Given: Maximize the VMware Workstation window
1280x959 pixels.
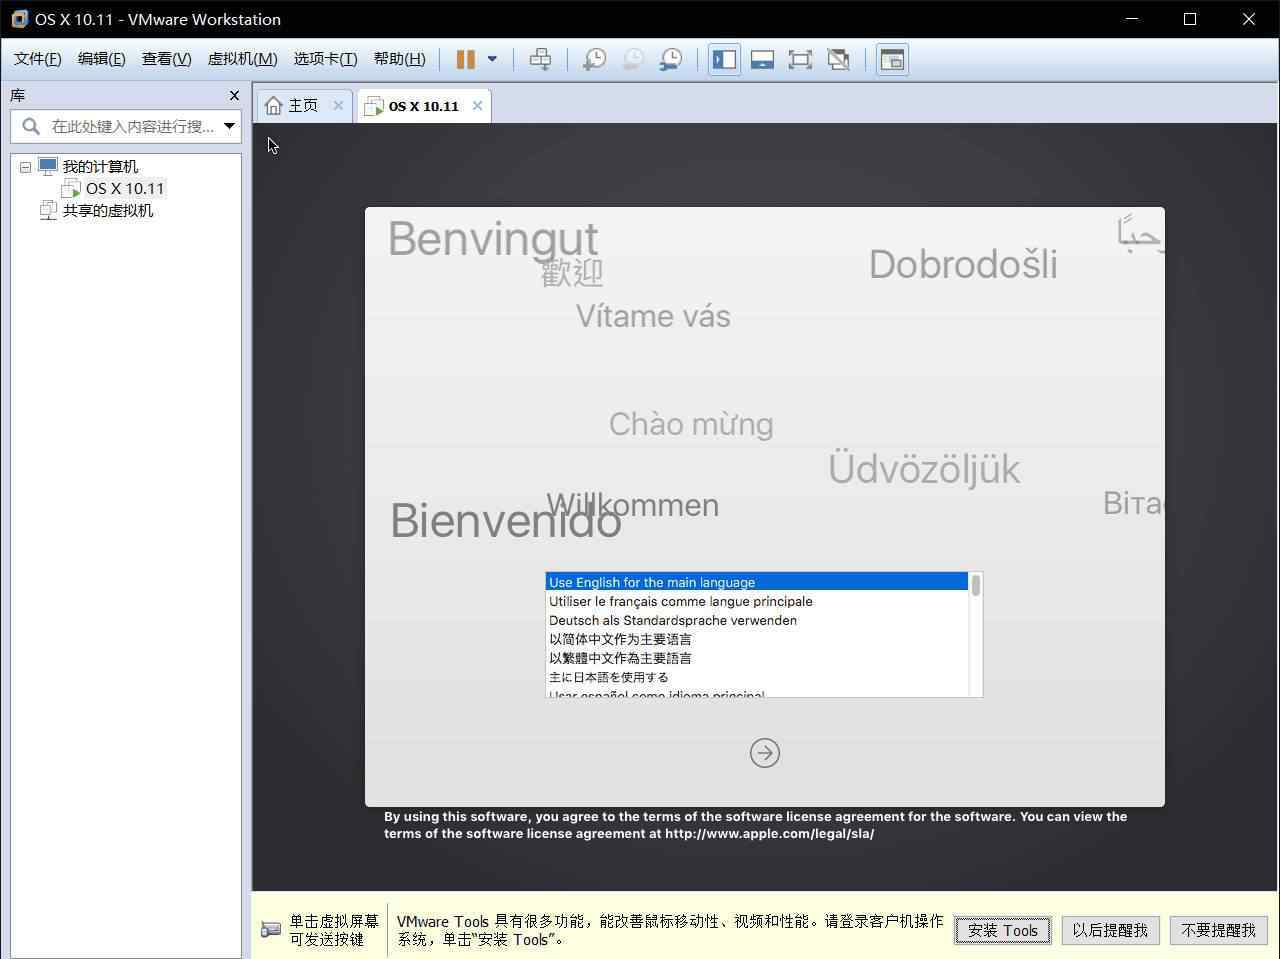Looking at the screenshot, I should tap(1190, 19).
